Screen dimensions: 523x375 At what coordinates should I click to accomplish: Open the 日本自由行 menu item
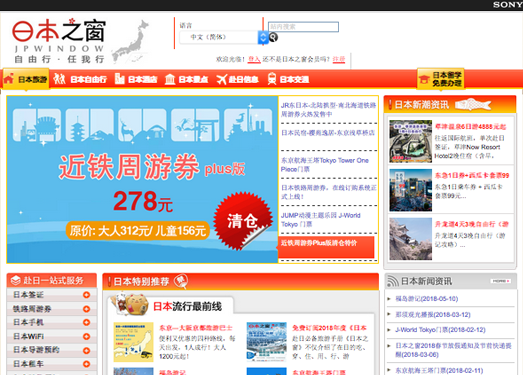pyautogui.click(x=89, y=79)
